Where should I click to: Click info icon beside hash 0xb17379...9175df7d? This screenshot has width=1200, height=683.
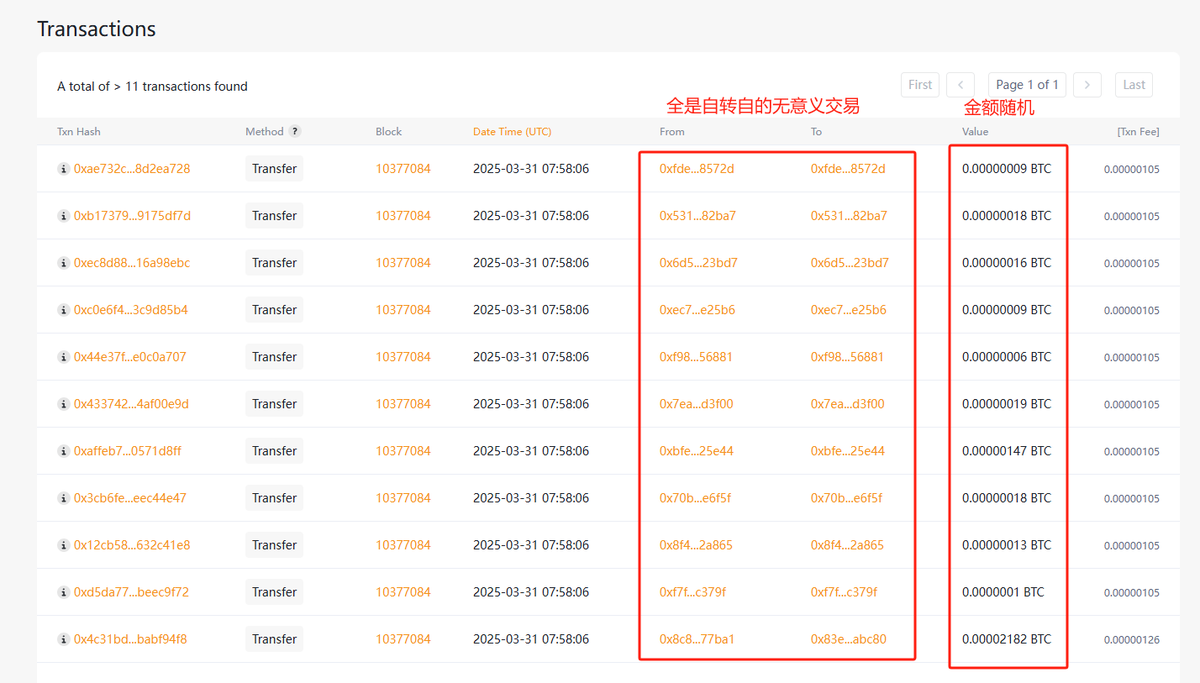pyautogui.click(x=63, y=216)
